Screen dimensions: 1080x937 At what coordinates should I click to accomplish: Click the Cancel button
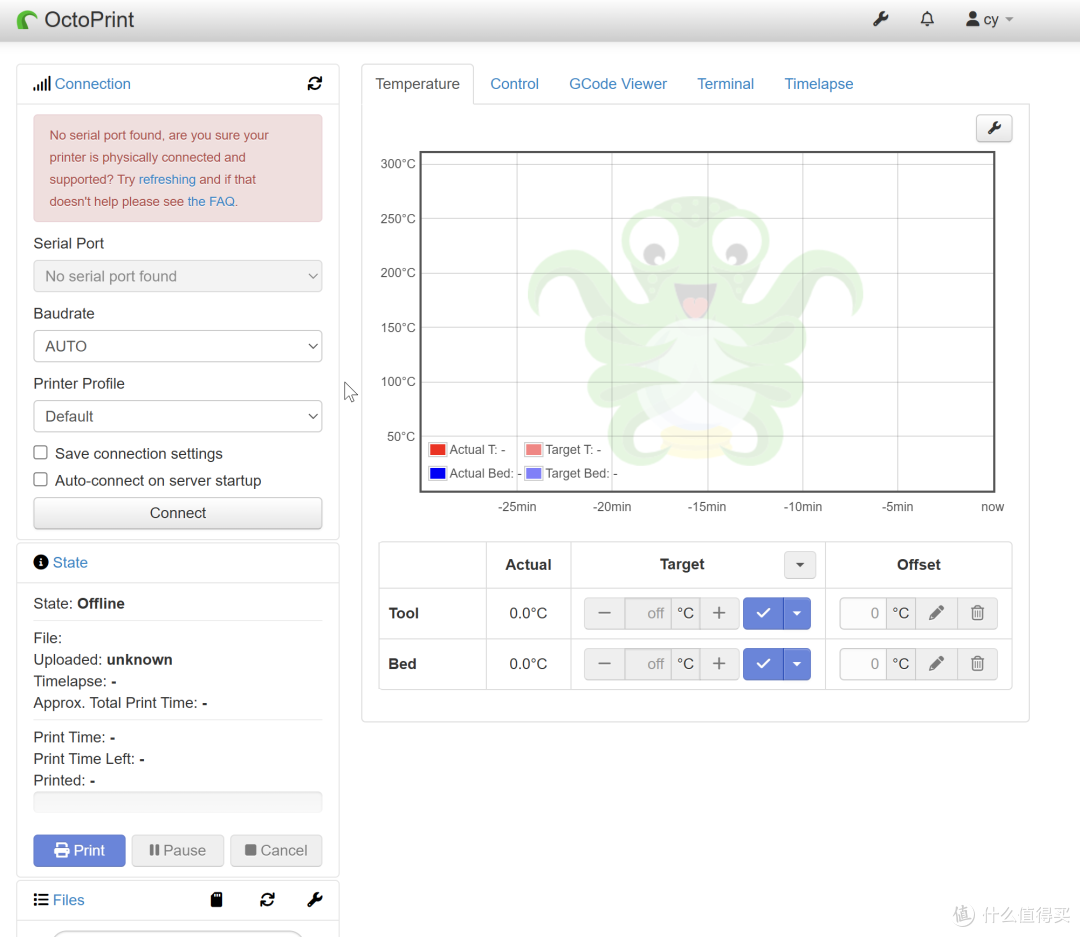276,850
